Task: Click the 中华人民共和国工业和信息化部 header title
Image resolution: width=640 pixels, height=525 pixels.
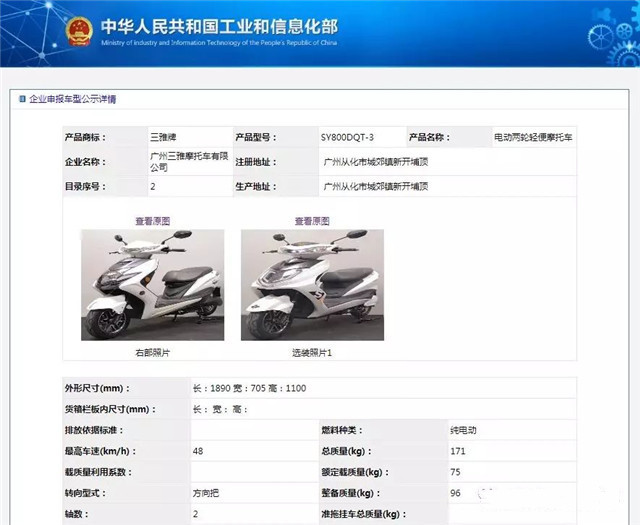Action: 219,27
